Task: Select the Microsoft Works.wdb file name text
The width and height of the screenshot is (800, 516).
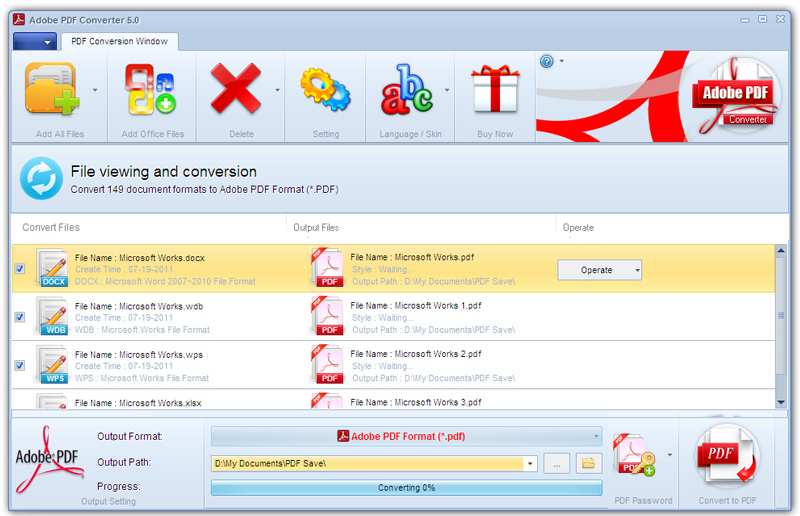Action: (139, 306)
